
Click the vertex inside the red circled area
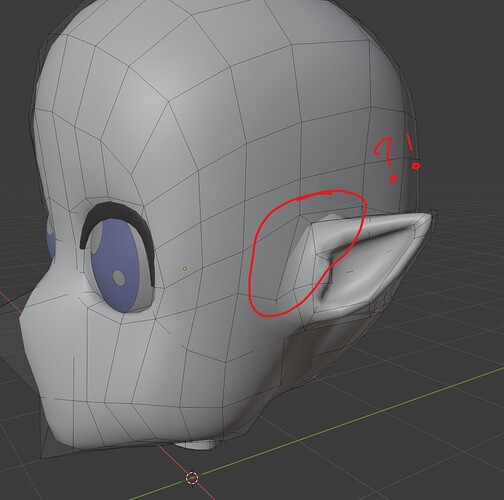[276, 301]
